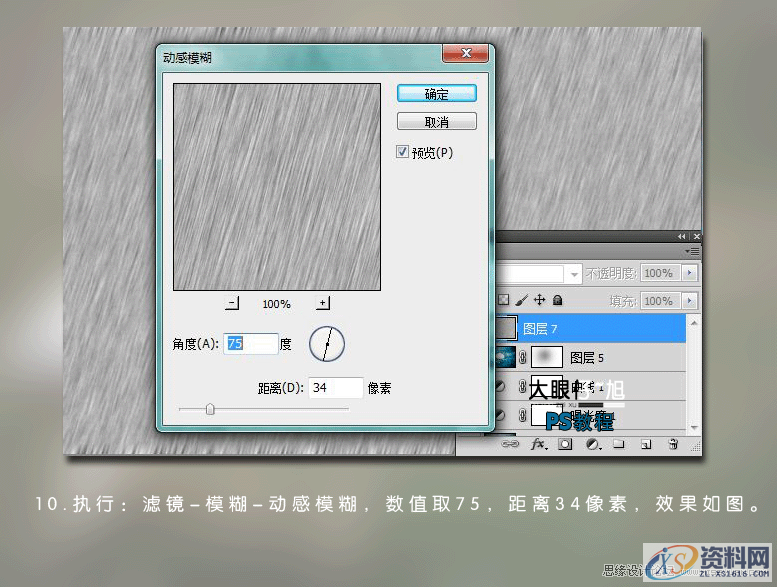This screenshot has height=587, width=777.
Task: Click the create new group folder icon
Action: pos(619,442)
